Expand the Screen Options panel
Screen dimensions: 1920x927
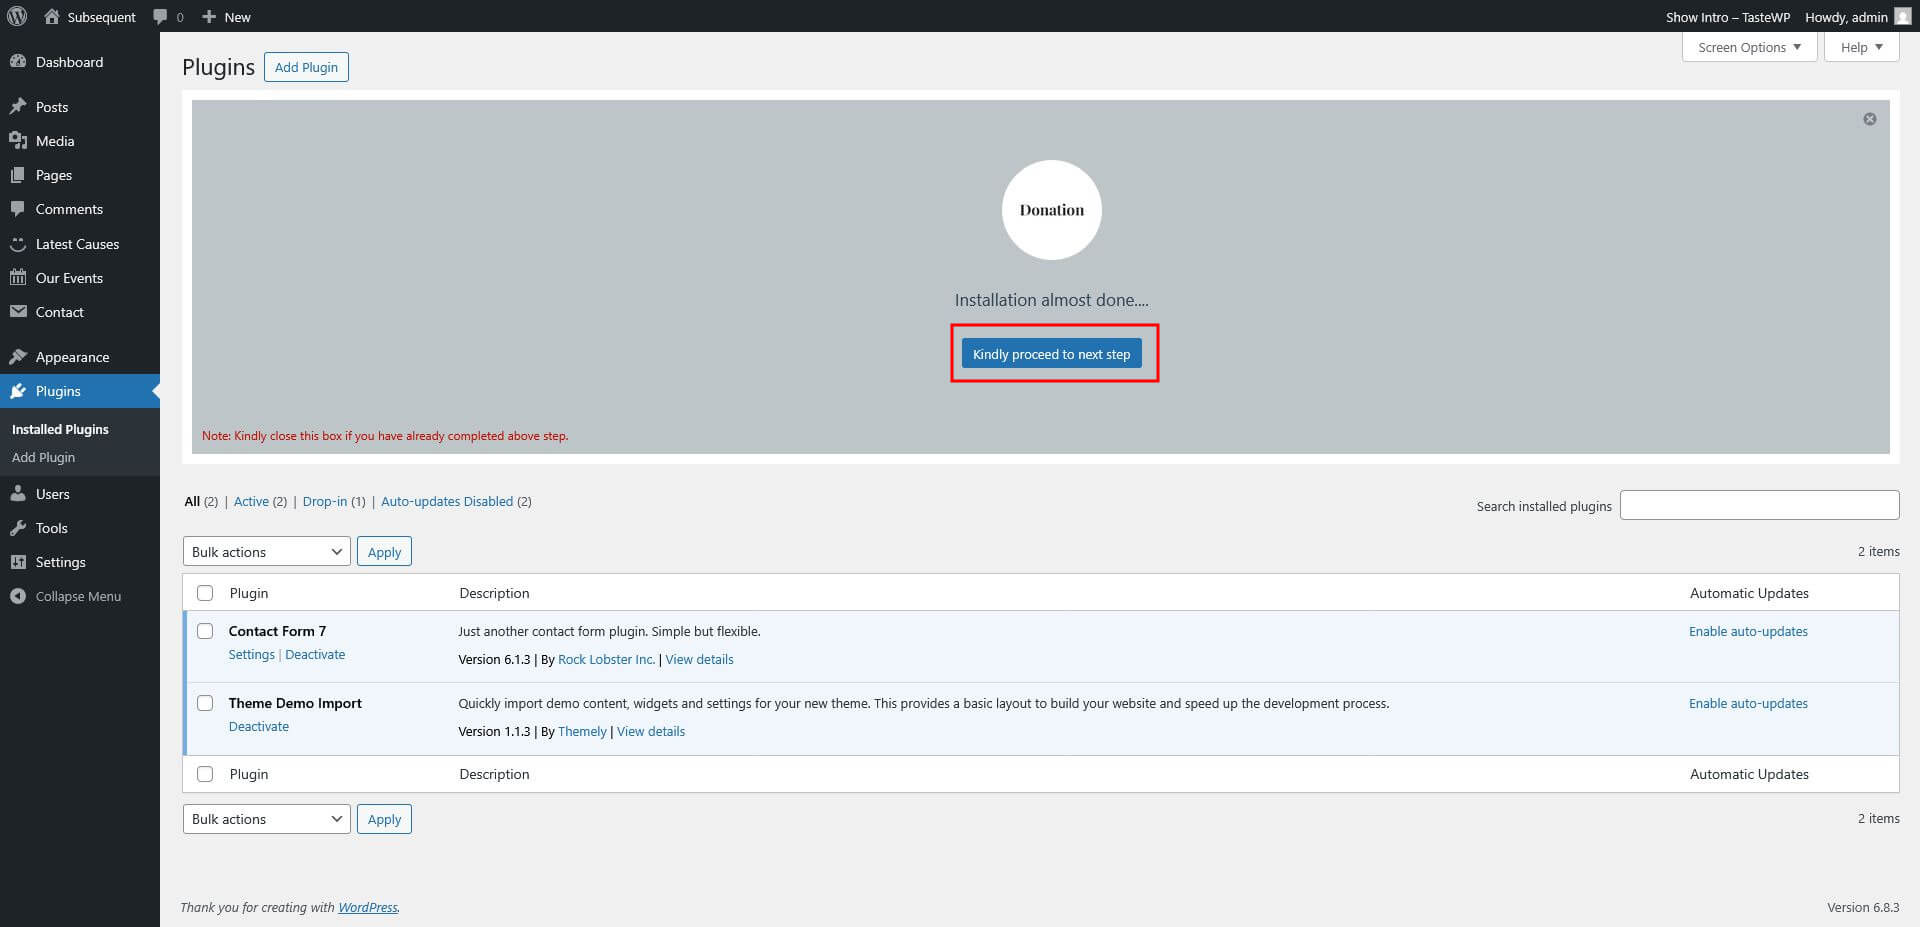(1748, 47)
